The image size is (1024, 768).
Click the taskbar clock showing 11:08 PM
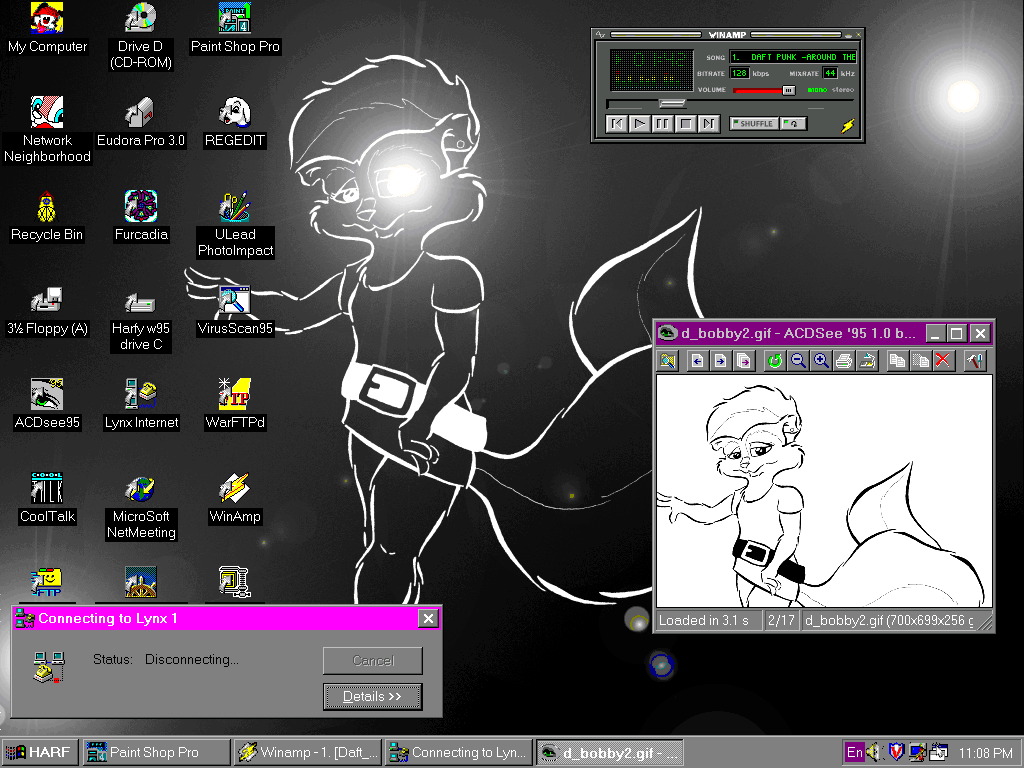[985, 753]
